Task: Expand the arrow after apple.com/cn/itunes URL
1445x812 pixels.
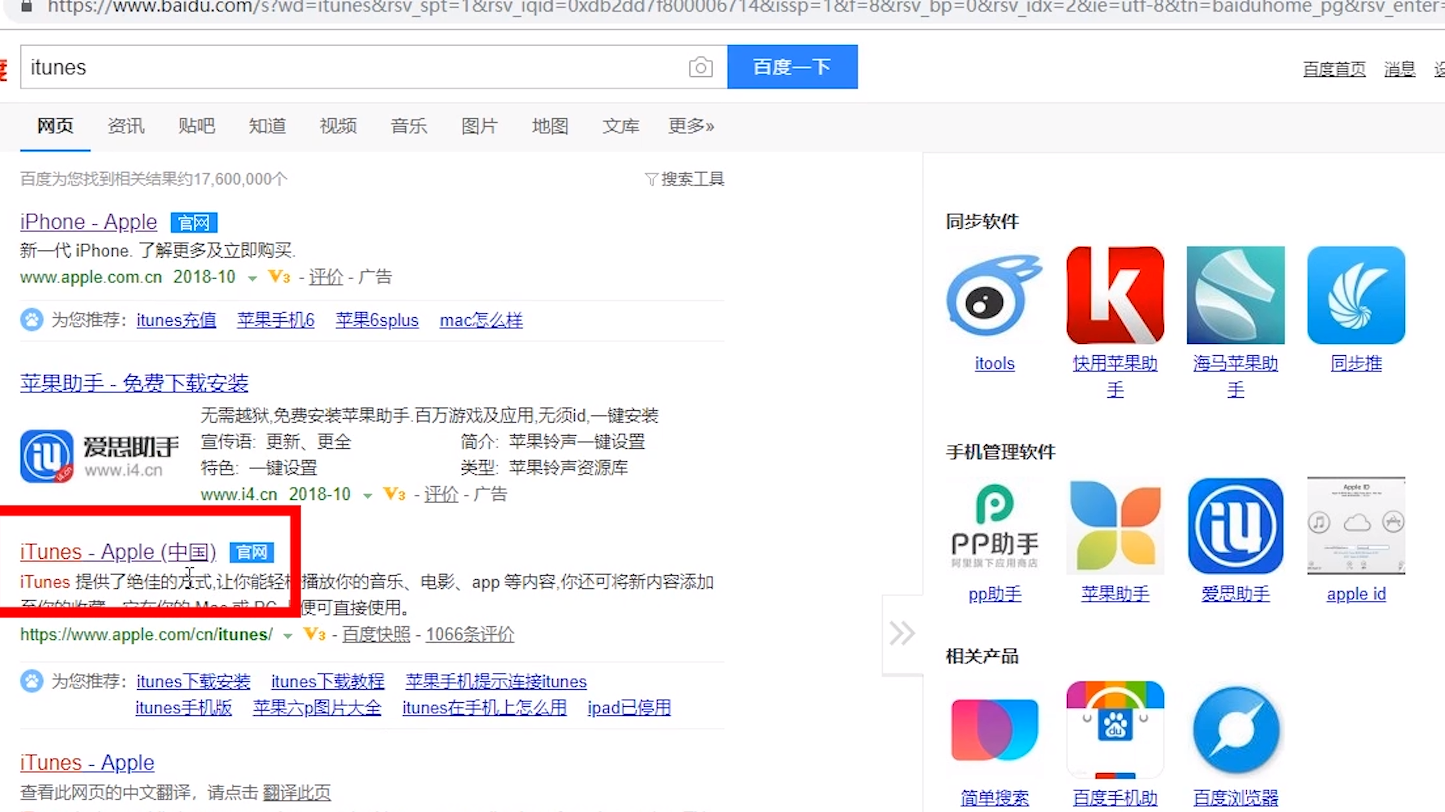Action: tap(287, 635)
